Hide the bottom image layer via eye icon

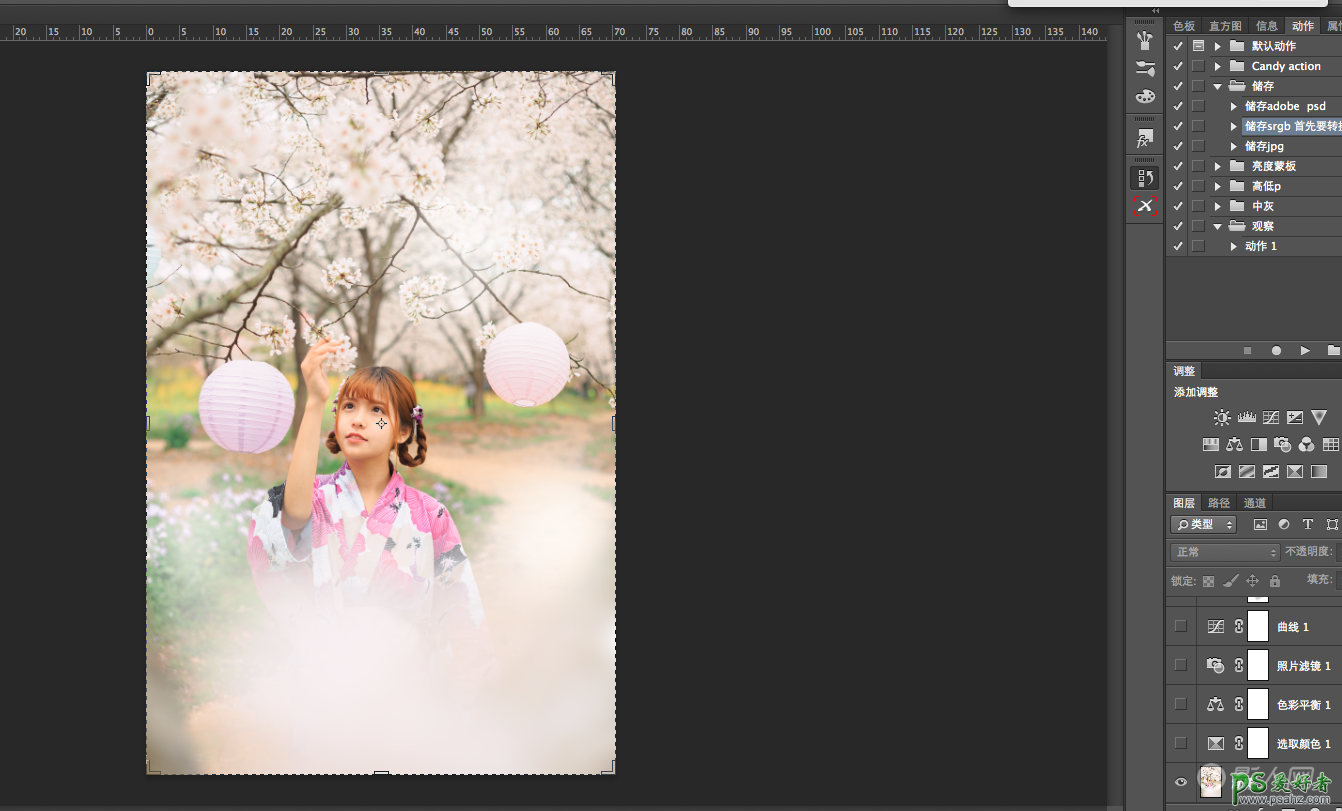click(1181, 782)
